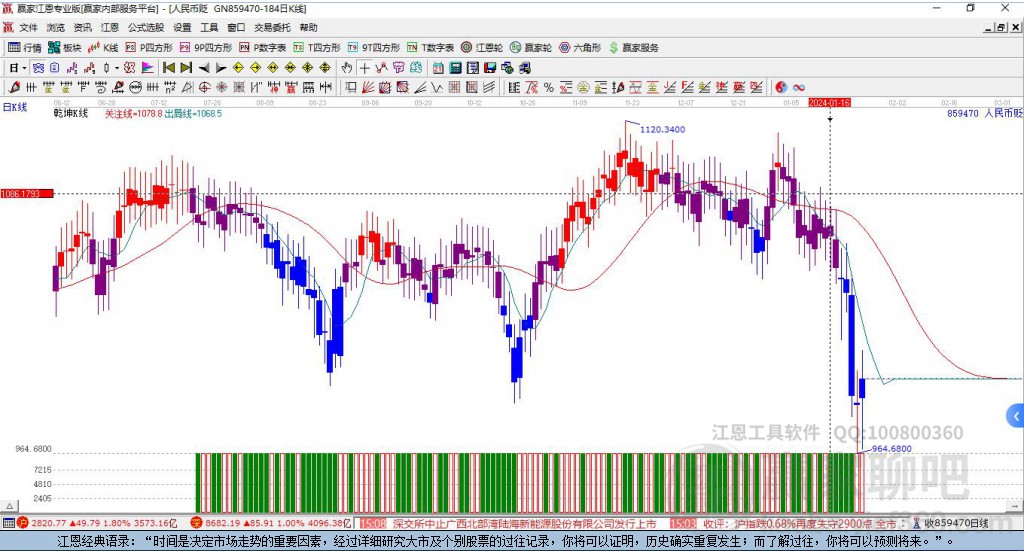The height and width of the screenshot is (551, 1024).
Task: Click the infinity symbol icon
Action: point(799,87)
